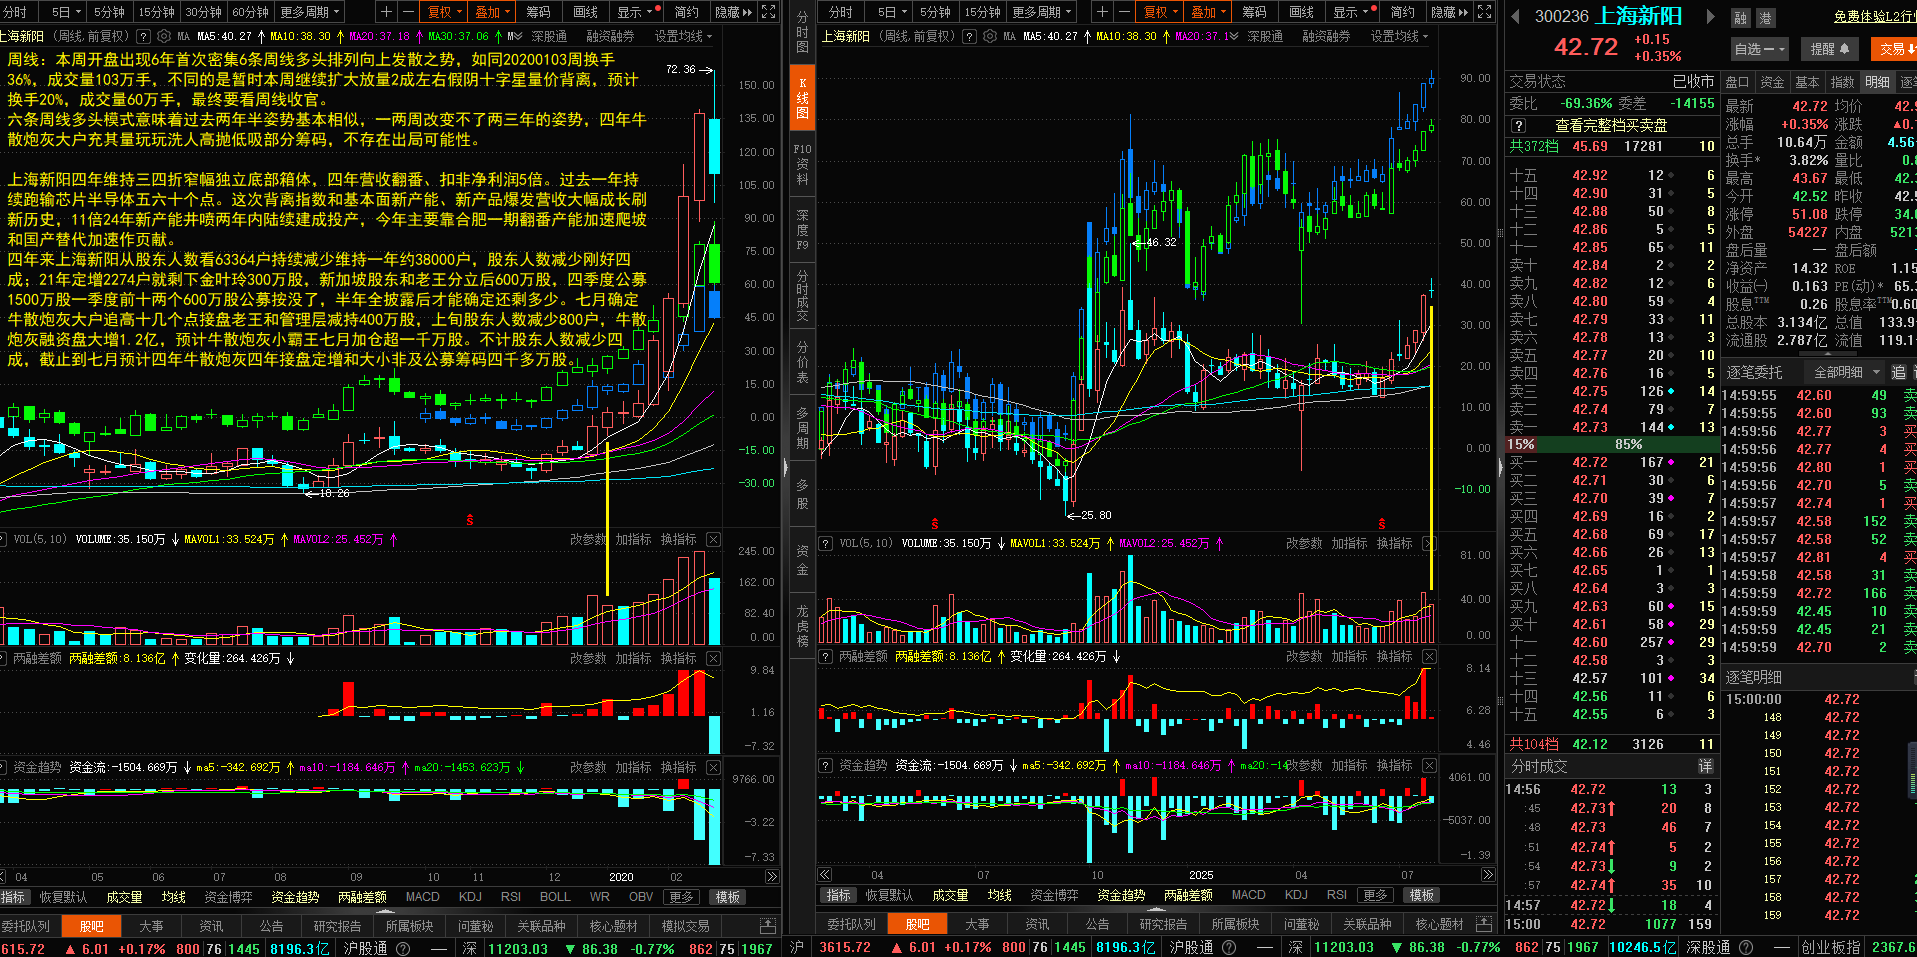Switch to the 盘口 tab in quote panel
The width and height of the screenshot is (1917, 957).
[x=1738, y=82]
